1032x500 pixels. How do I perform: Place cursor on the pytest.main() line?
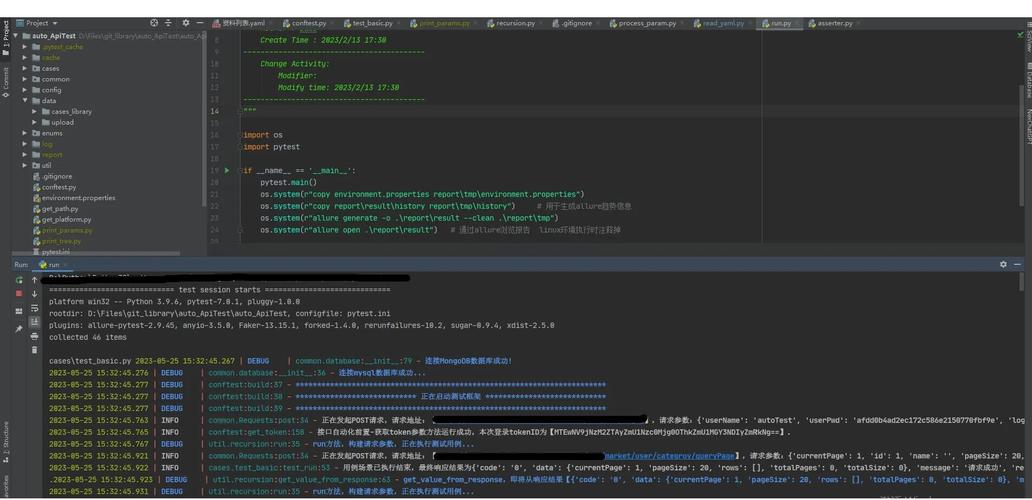289,182
